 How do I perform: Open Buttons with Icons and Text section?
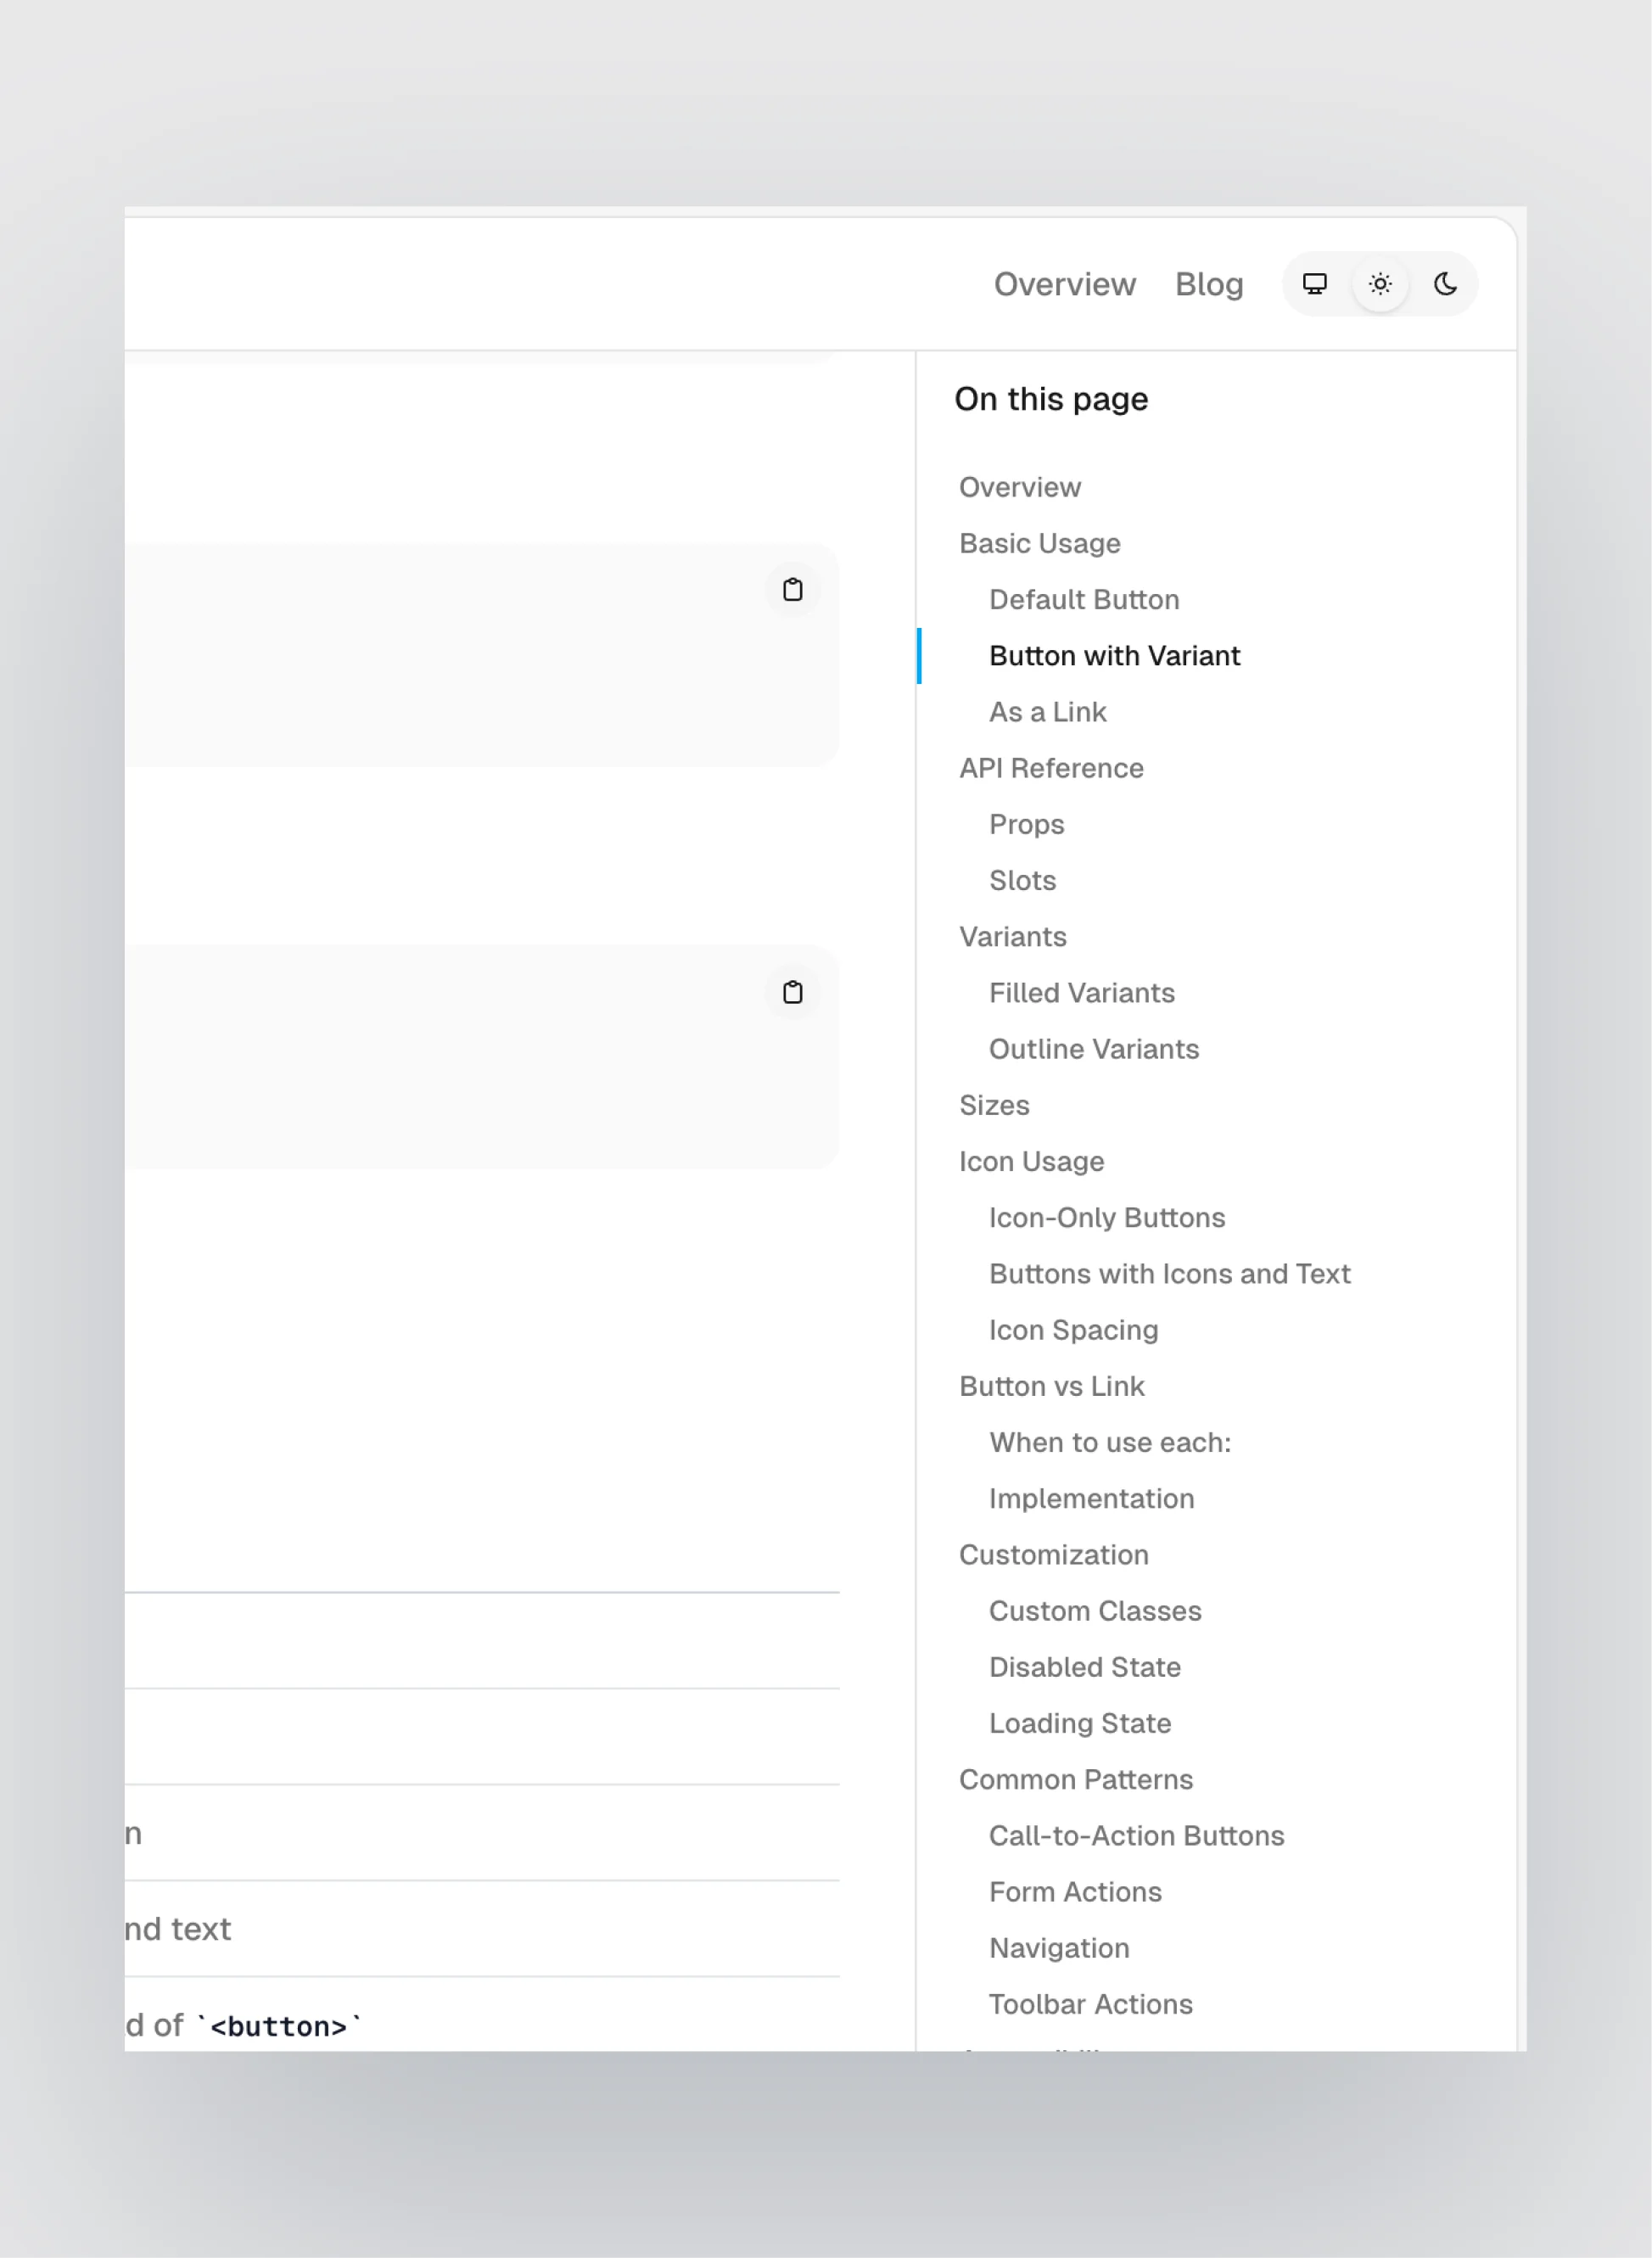tap(1170, 1274)
